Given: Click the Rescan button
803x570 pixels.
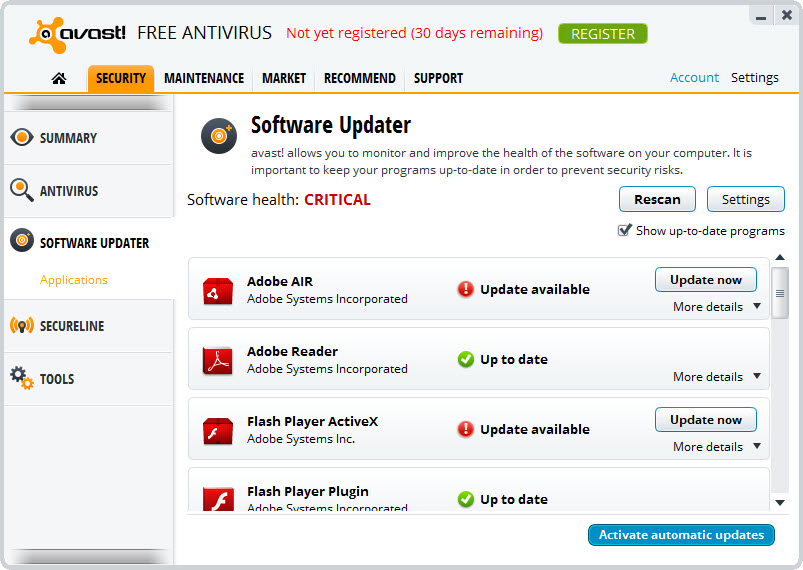Looking at the screenshot, I should click(657, 199).
